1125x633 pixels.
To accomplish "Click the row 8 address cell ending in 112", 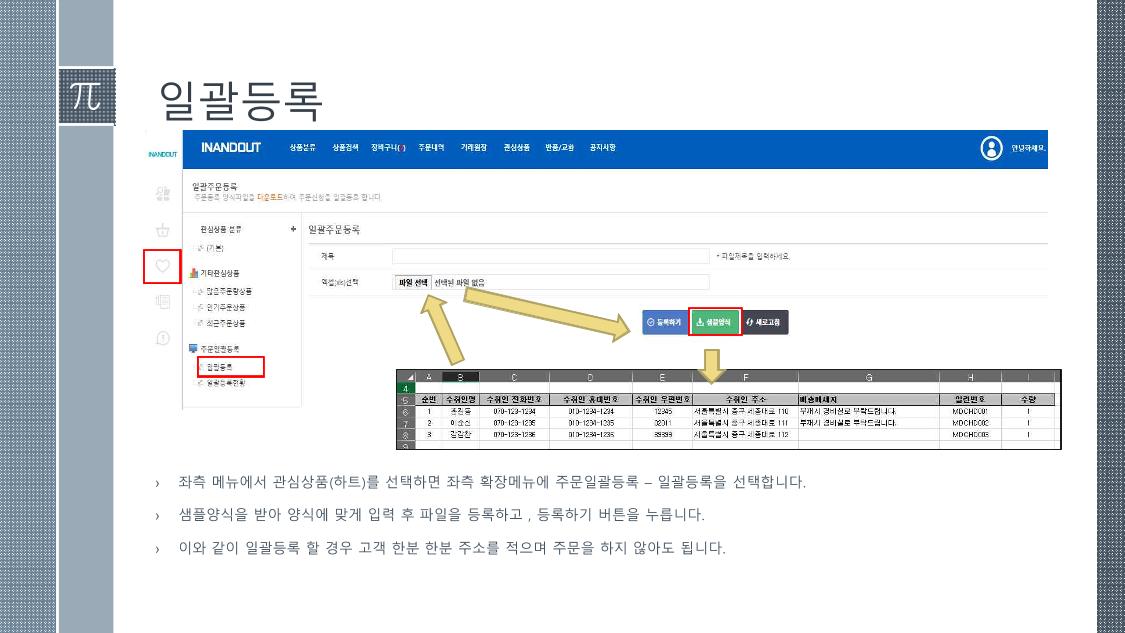I will [745, 435].
